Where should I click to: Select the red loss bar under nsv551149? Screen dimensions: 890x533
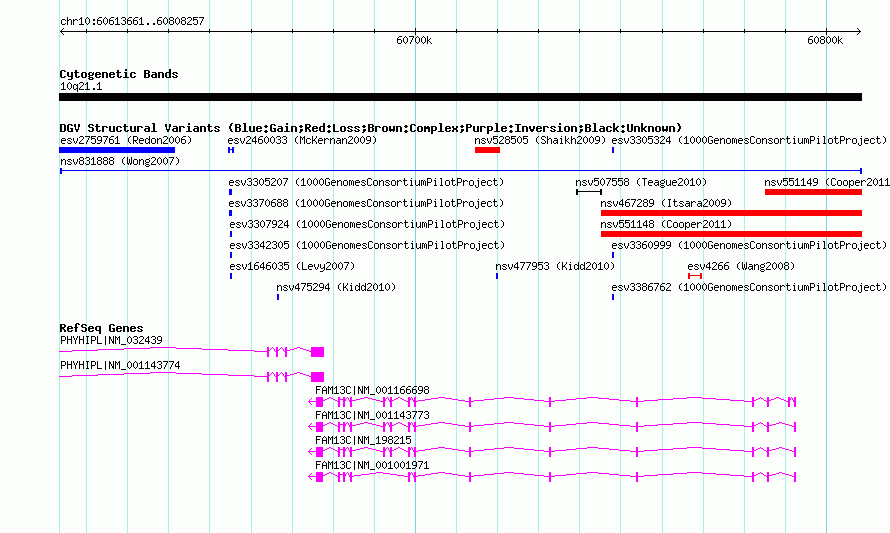813,192
